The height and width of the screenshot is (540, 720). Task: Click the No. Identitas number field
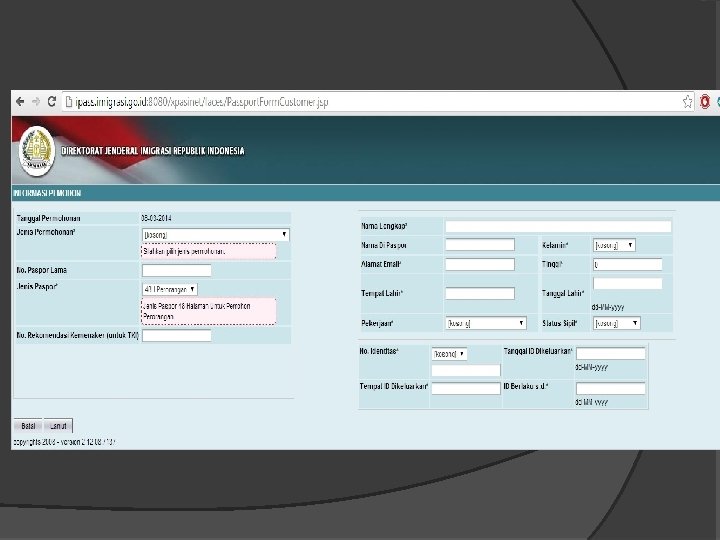[466, 371]
